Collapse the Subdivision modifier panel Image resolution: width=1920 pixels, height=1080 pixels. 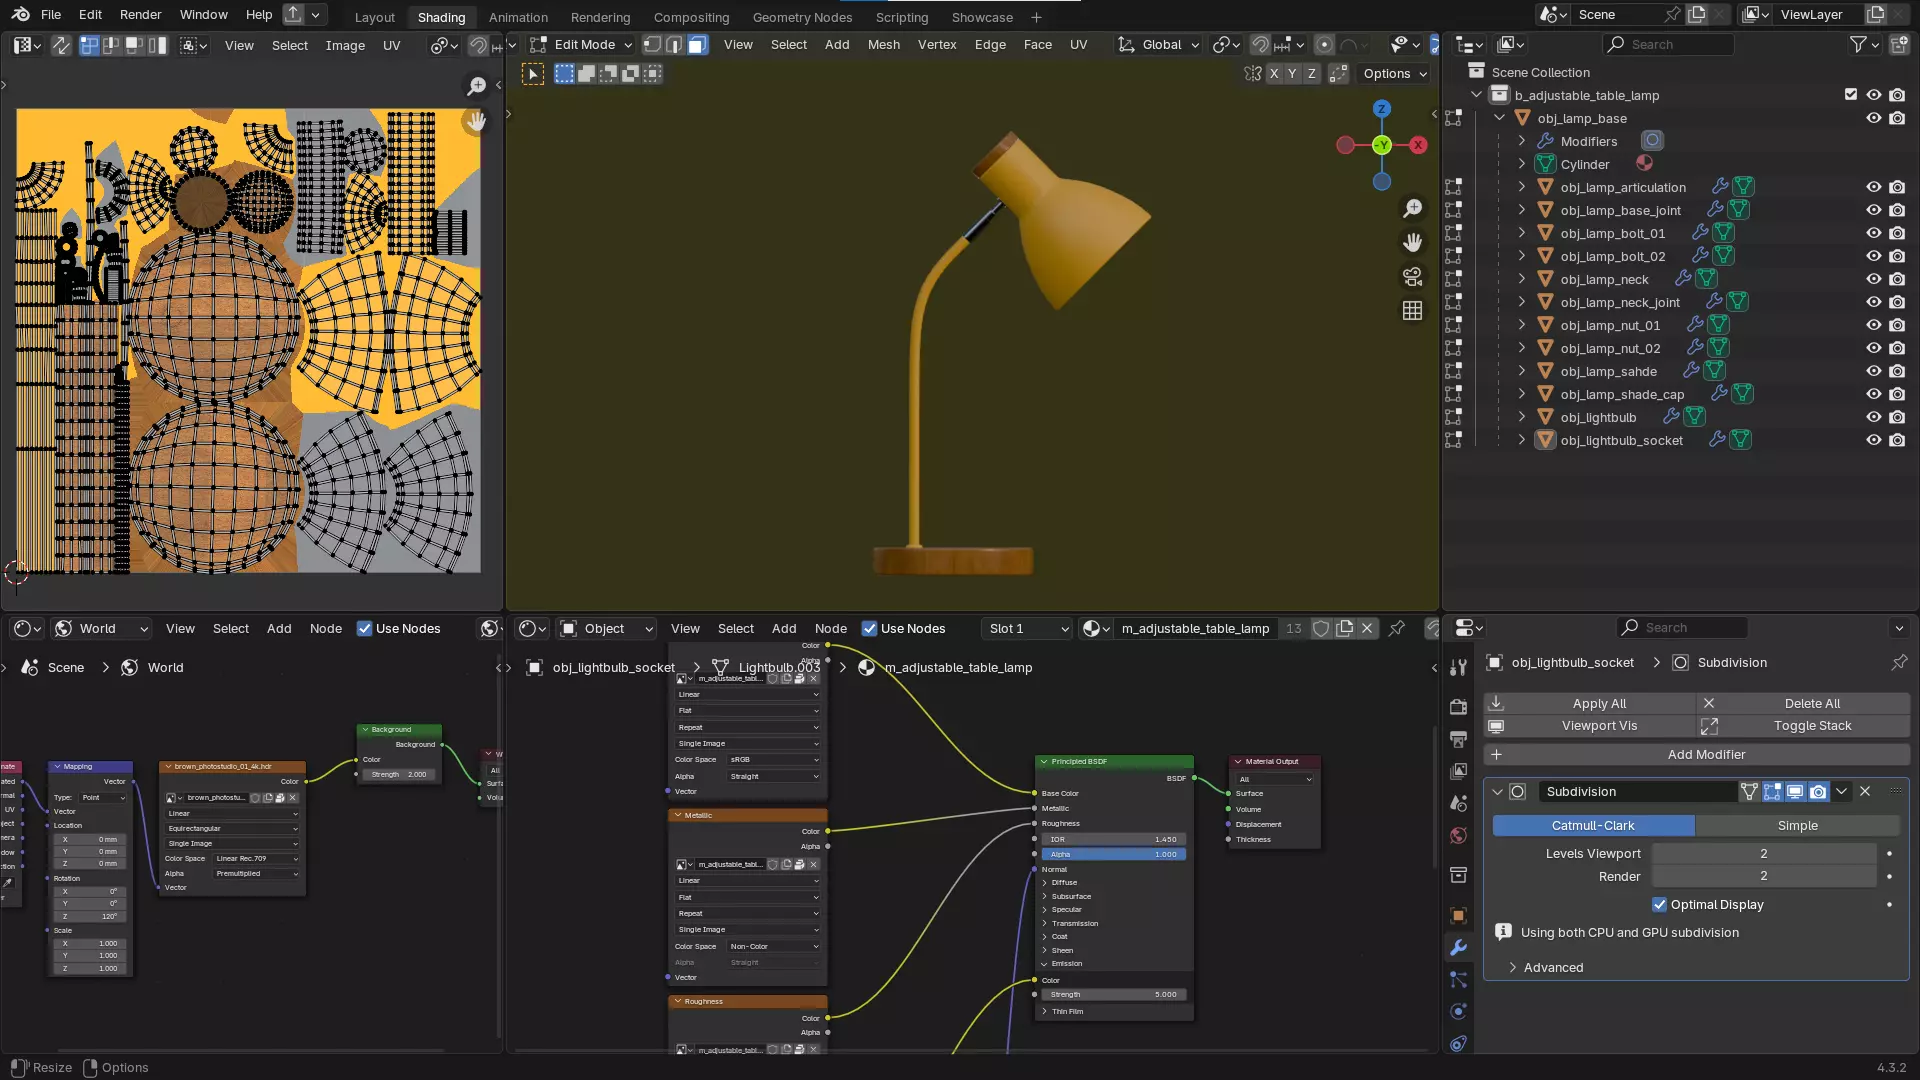click(x=1497, y=791)
